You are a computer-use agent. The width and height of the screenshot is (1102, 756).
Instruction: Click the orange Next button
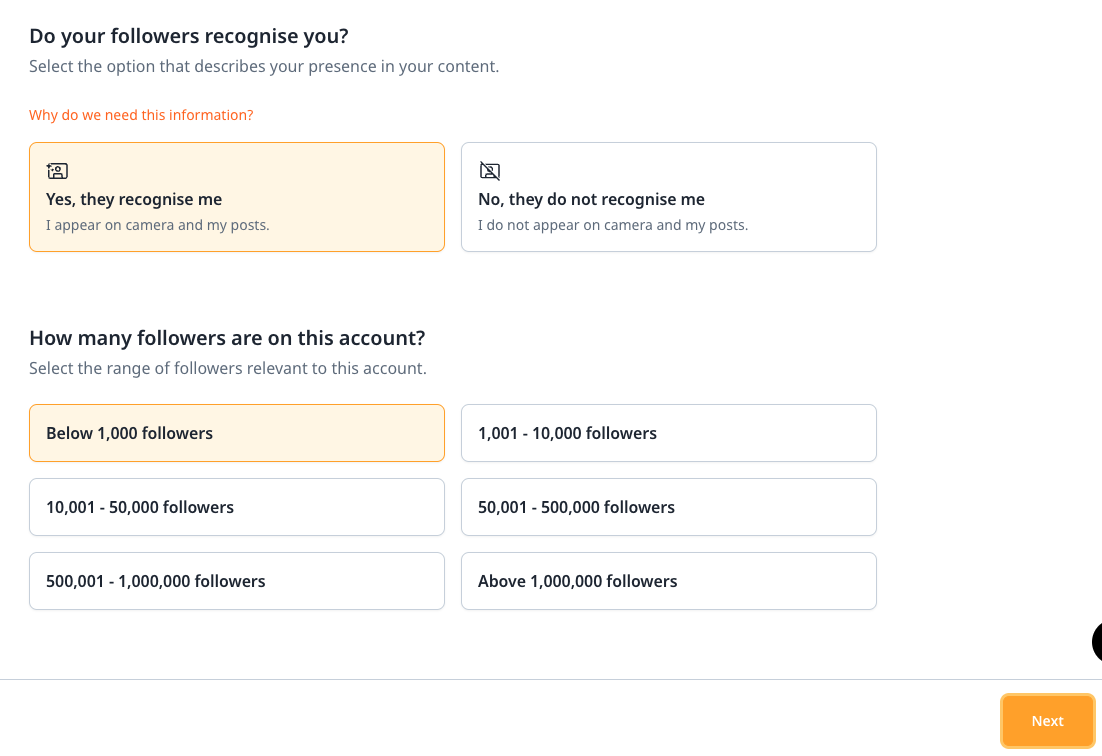pyautogui.click(x=1047, y=721)
